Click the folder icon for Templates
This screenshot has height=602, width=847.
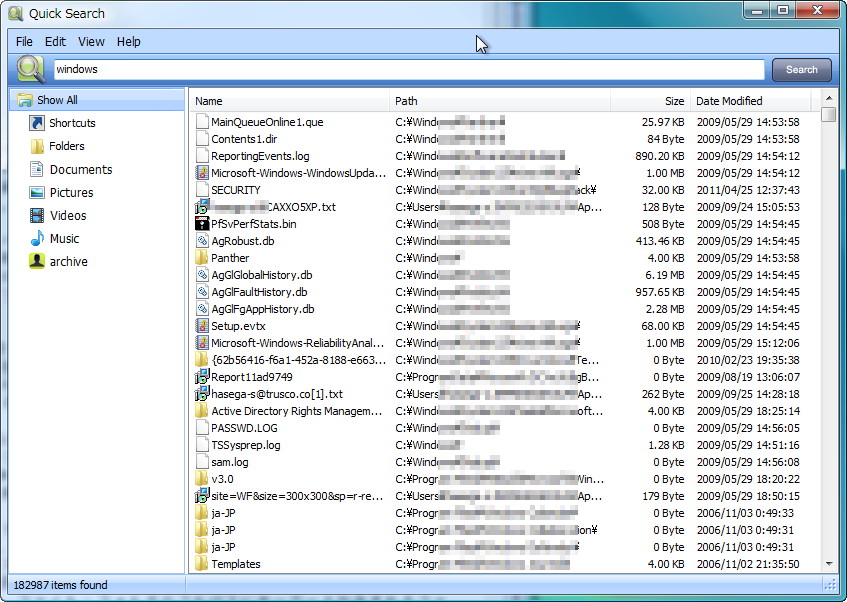point(201,564)
